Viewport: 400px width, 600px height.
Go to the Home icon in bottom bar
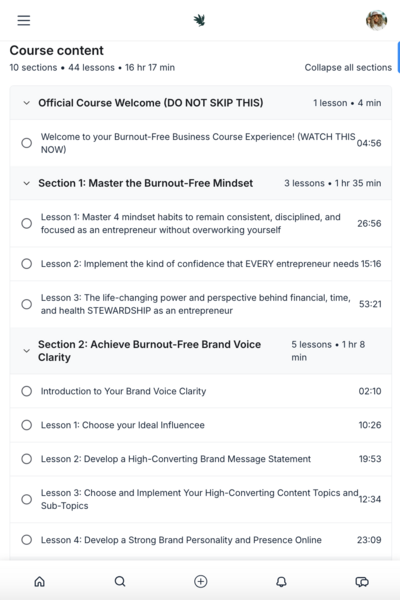tap(39, 582)
